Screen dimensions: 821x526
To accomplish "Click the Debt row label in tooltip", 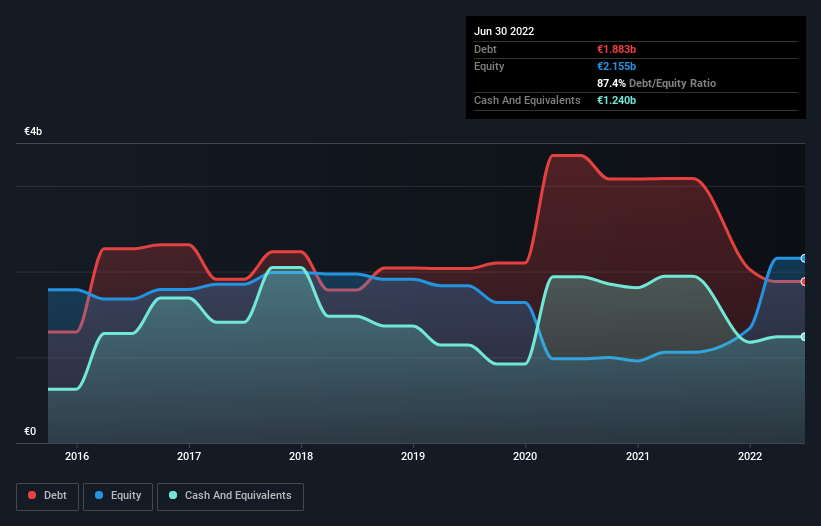I will [x=485, y=49].
